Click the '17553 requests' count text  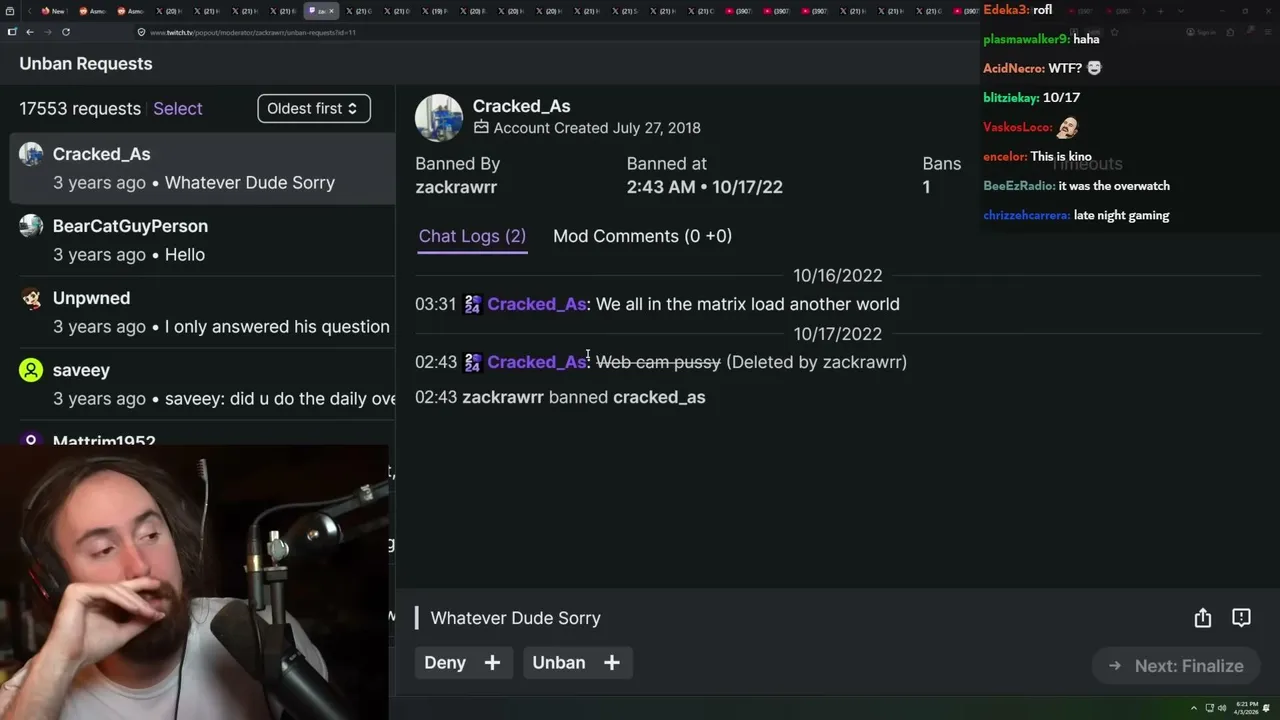(80, 108)
